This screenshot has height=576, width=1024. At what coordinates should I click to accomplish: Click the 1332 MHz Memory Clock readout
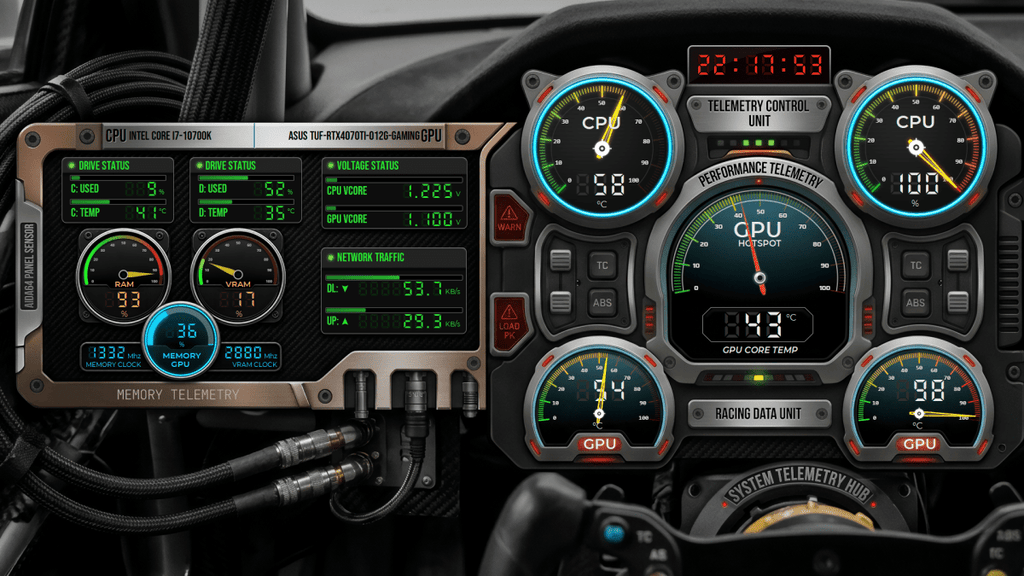(x=114, y=353)
